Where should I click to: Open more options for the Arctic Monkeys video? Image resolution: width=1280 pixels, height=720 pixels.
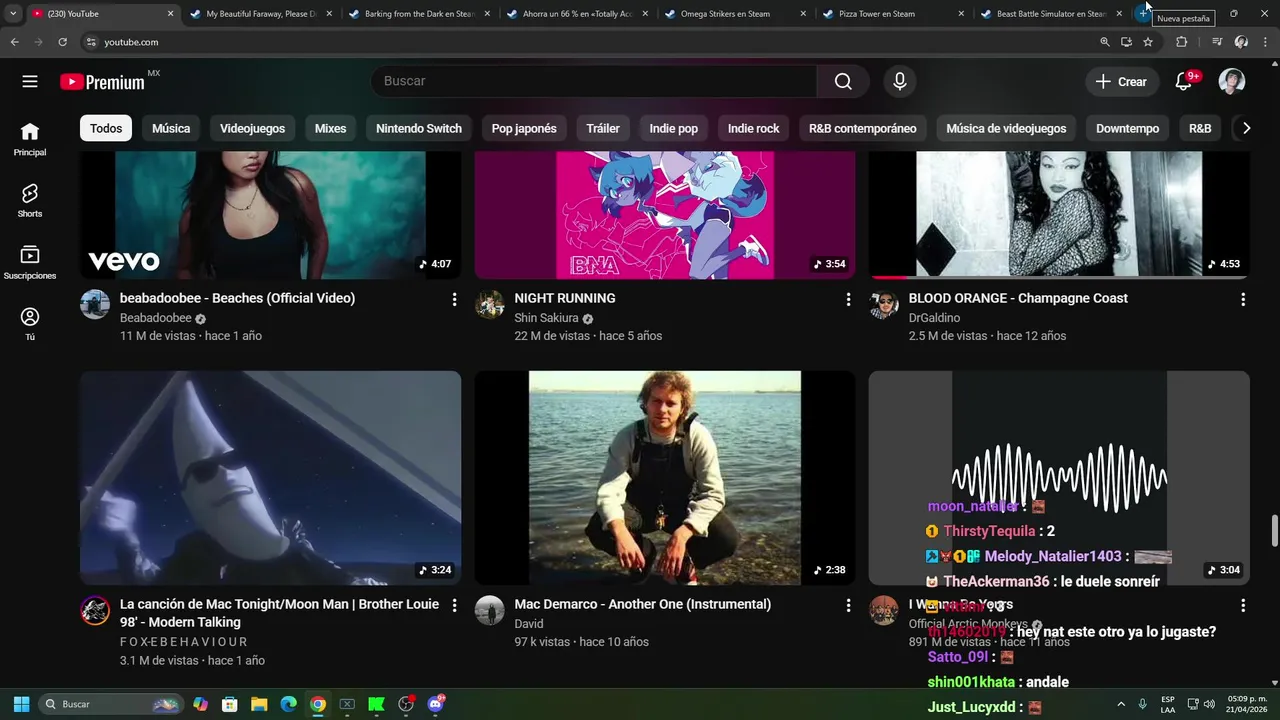(x=1243, y=605)
